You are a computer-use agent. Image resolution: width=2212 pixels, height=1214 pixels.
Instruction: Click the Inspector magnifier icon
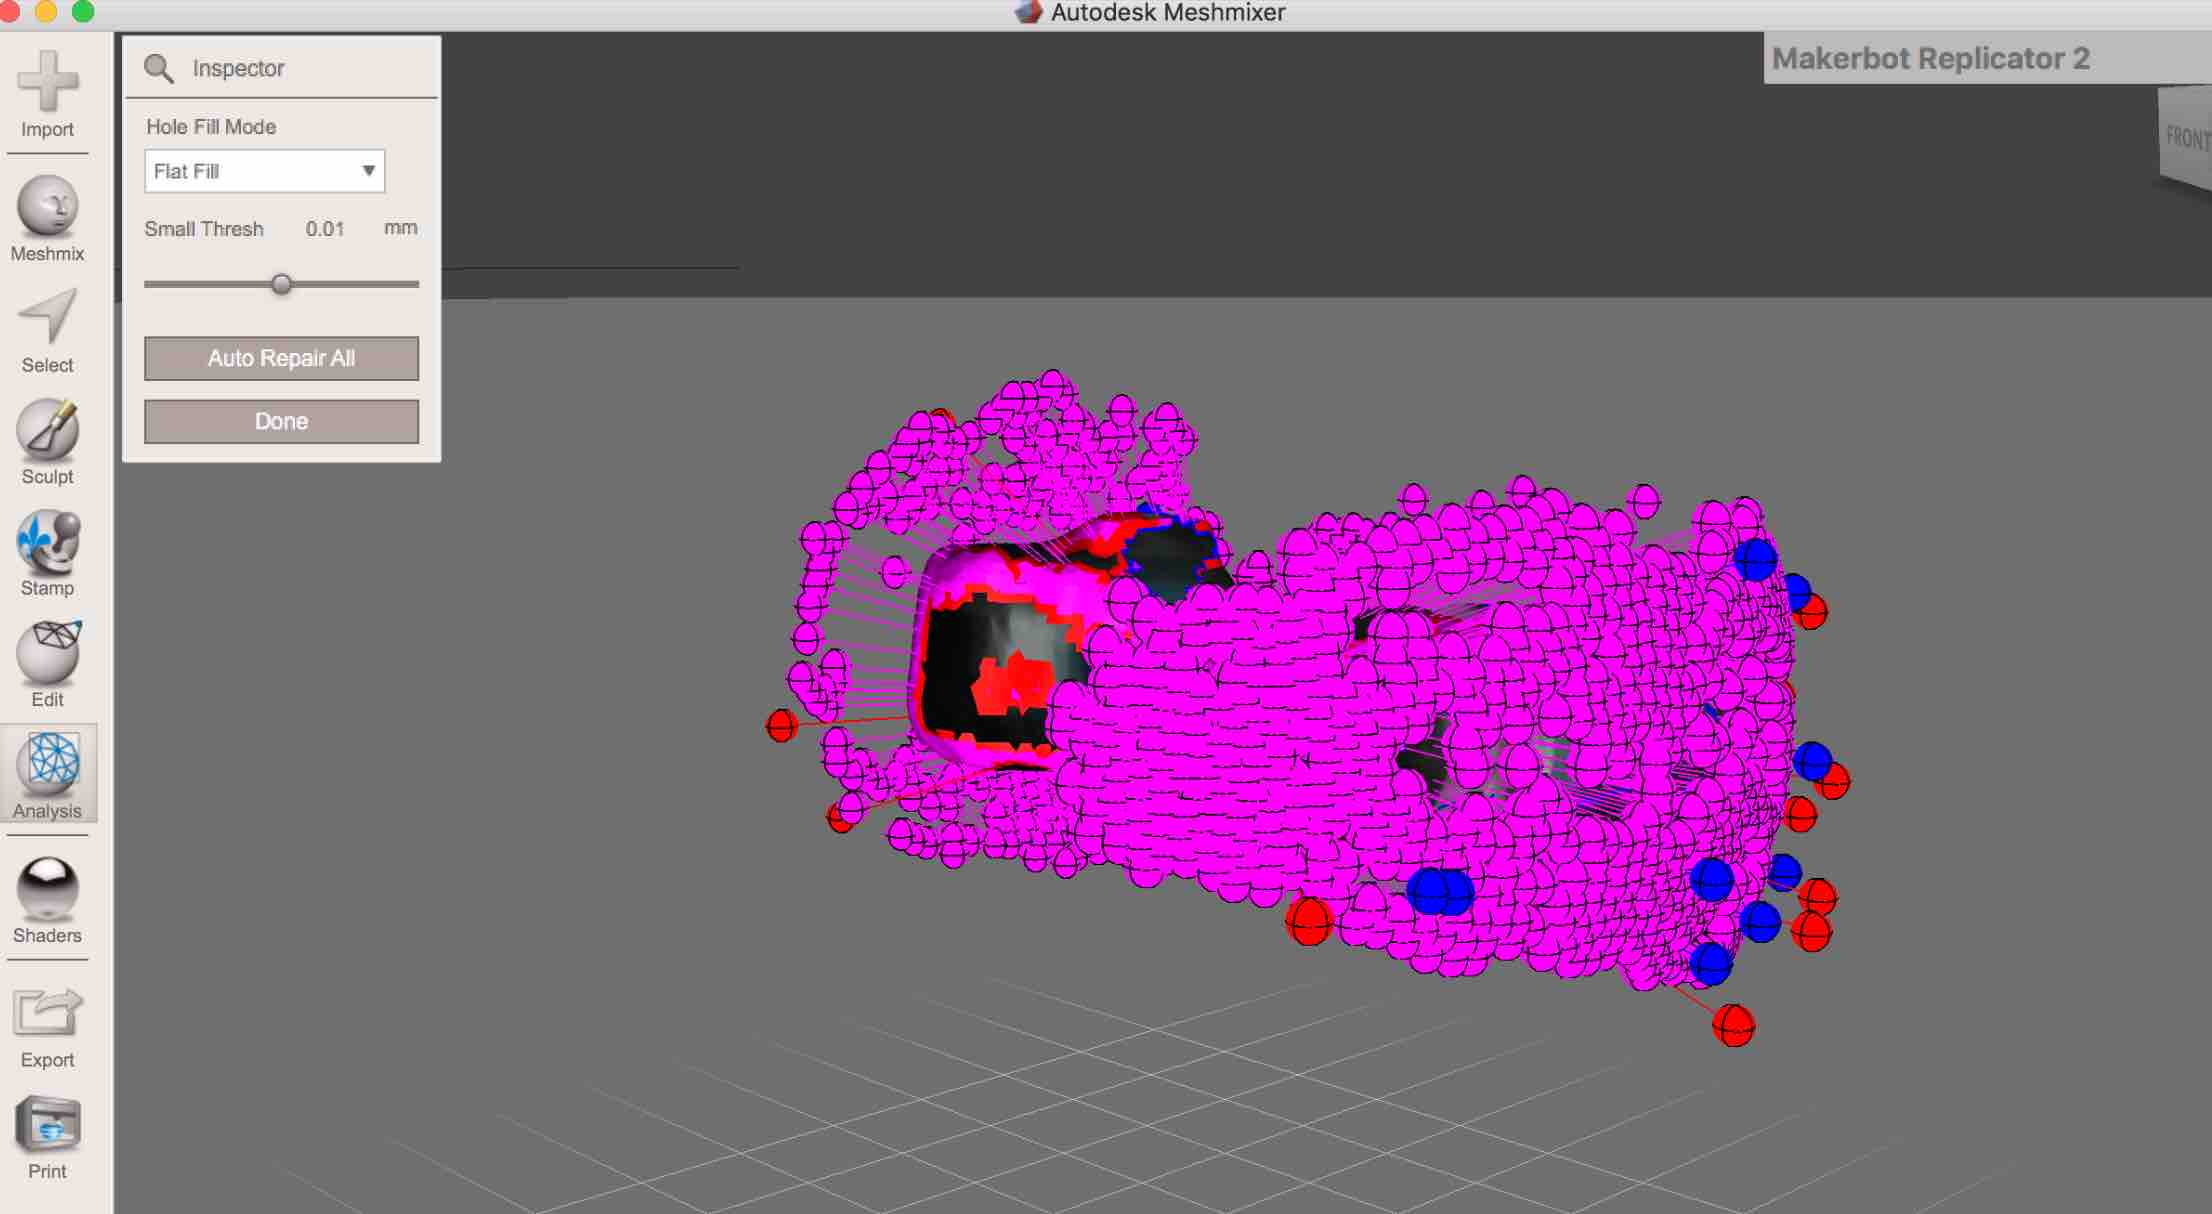tap(158, 68)
